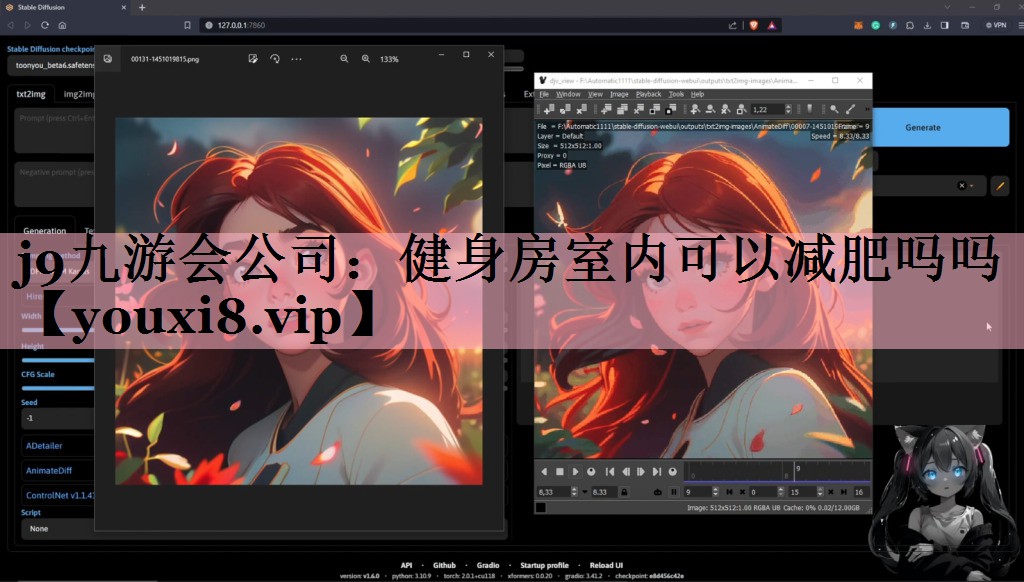The height and width of the screenshot is (582, 1024).
Task: Open the Gradio footer link
Action: (x=488, y=565)
